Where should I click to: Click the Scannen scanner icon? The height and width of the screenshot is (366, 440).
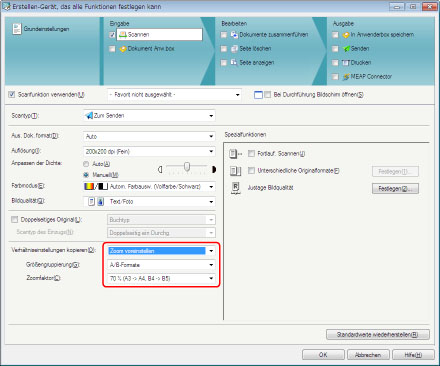123,34
